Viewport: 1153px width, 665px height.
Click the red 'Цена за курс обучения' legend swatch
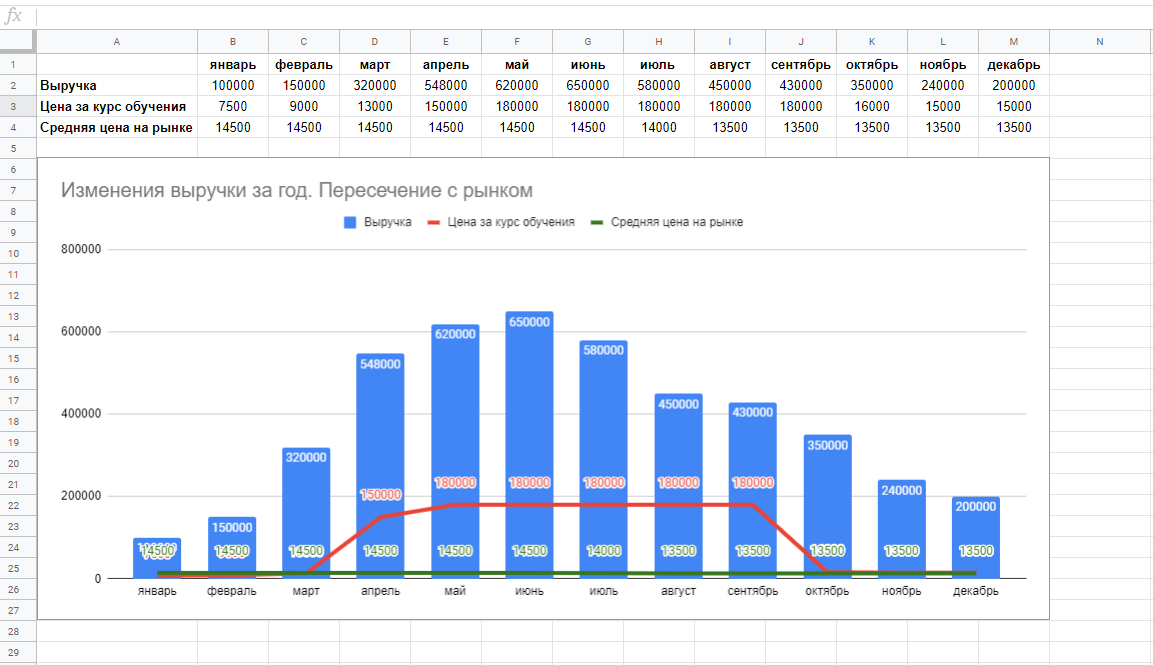pyautogui.click(x=434, y=222)
